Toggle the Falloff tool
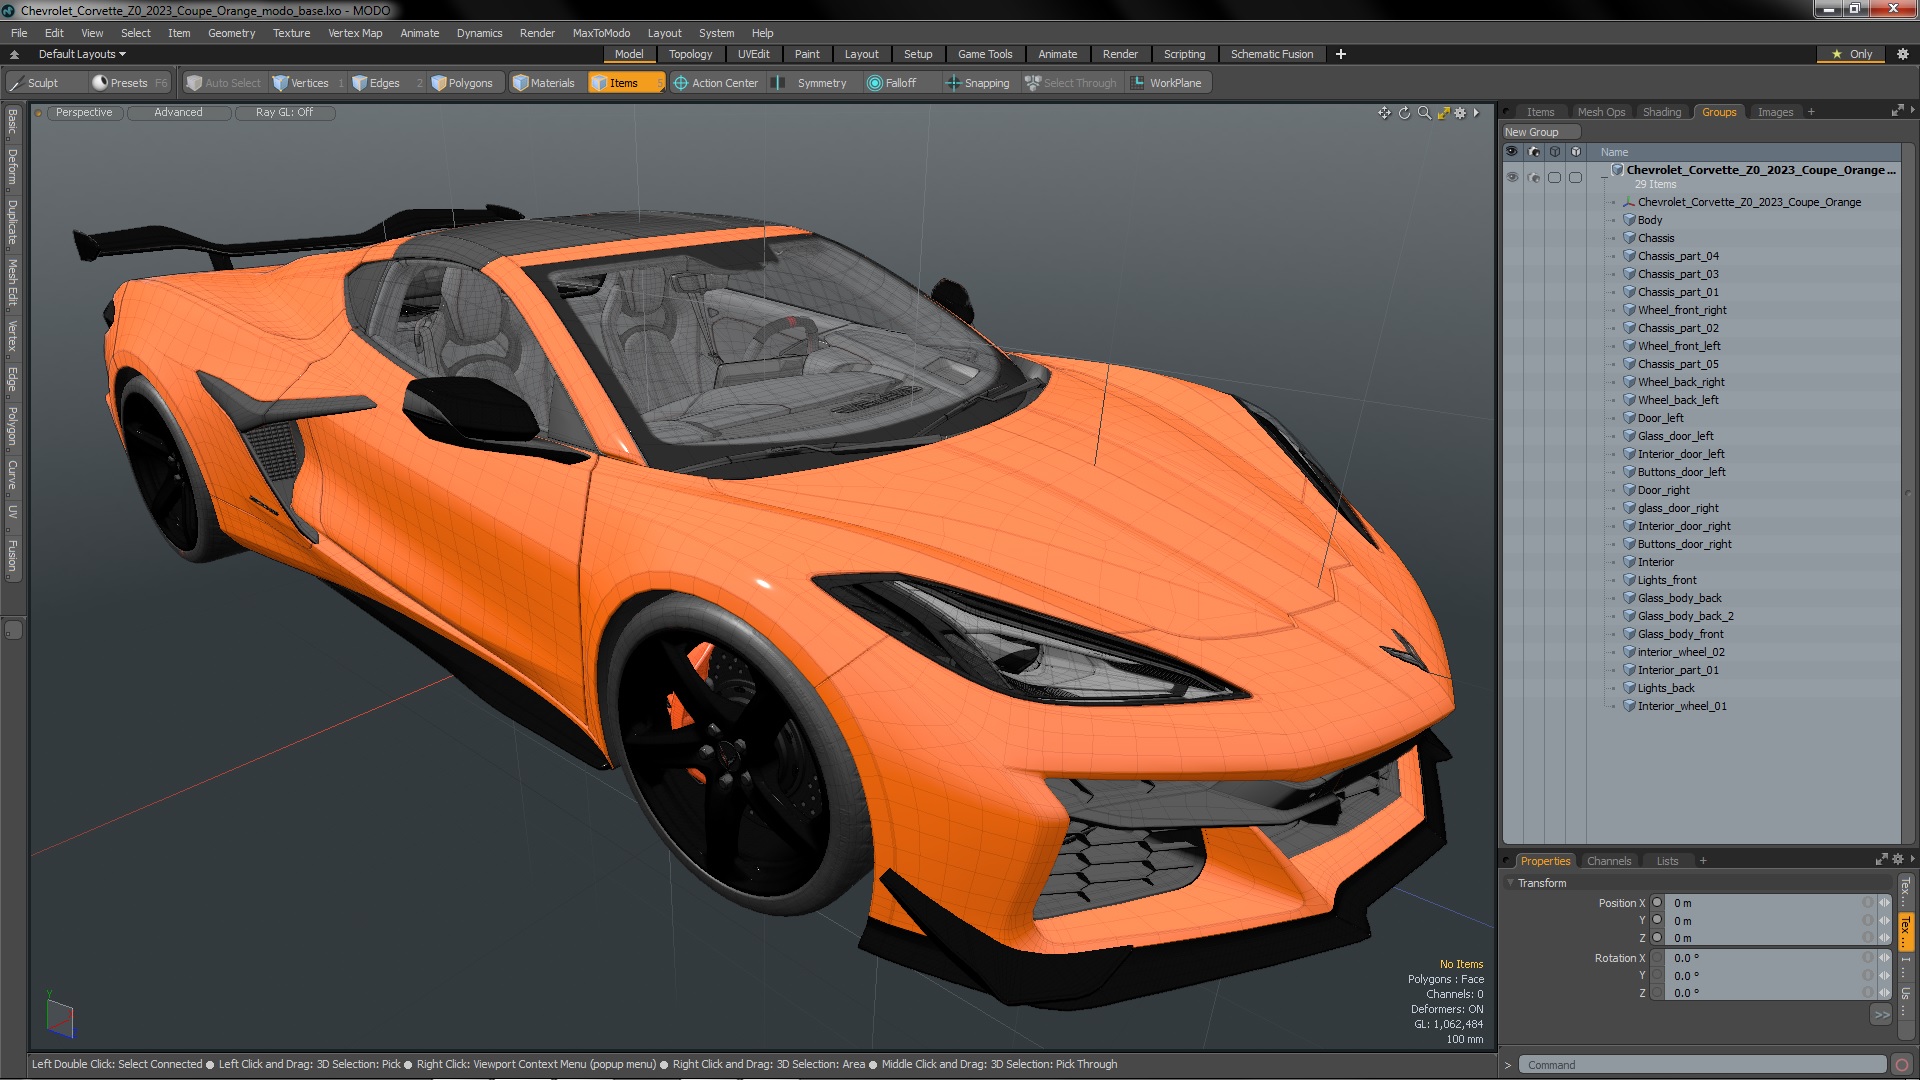 [x=891, y=83]
